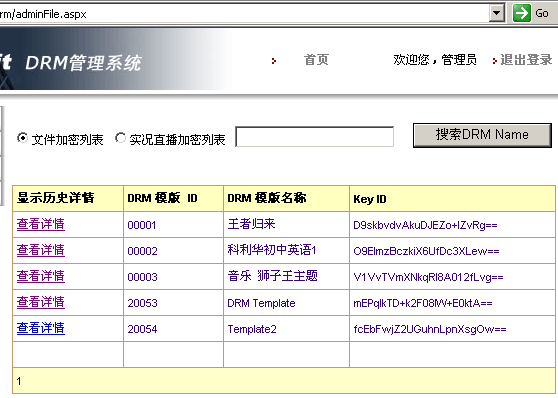Click page number 1 in table footer
This screenshot has width=558, height=398.
pos(19,381)
